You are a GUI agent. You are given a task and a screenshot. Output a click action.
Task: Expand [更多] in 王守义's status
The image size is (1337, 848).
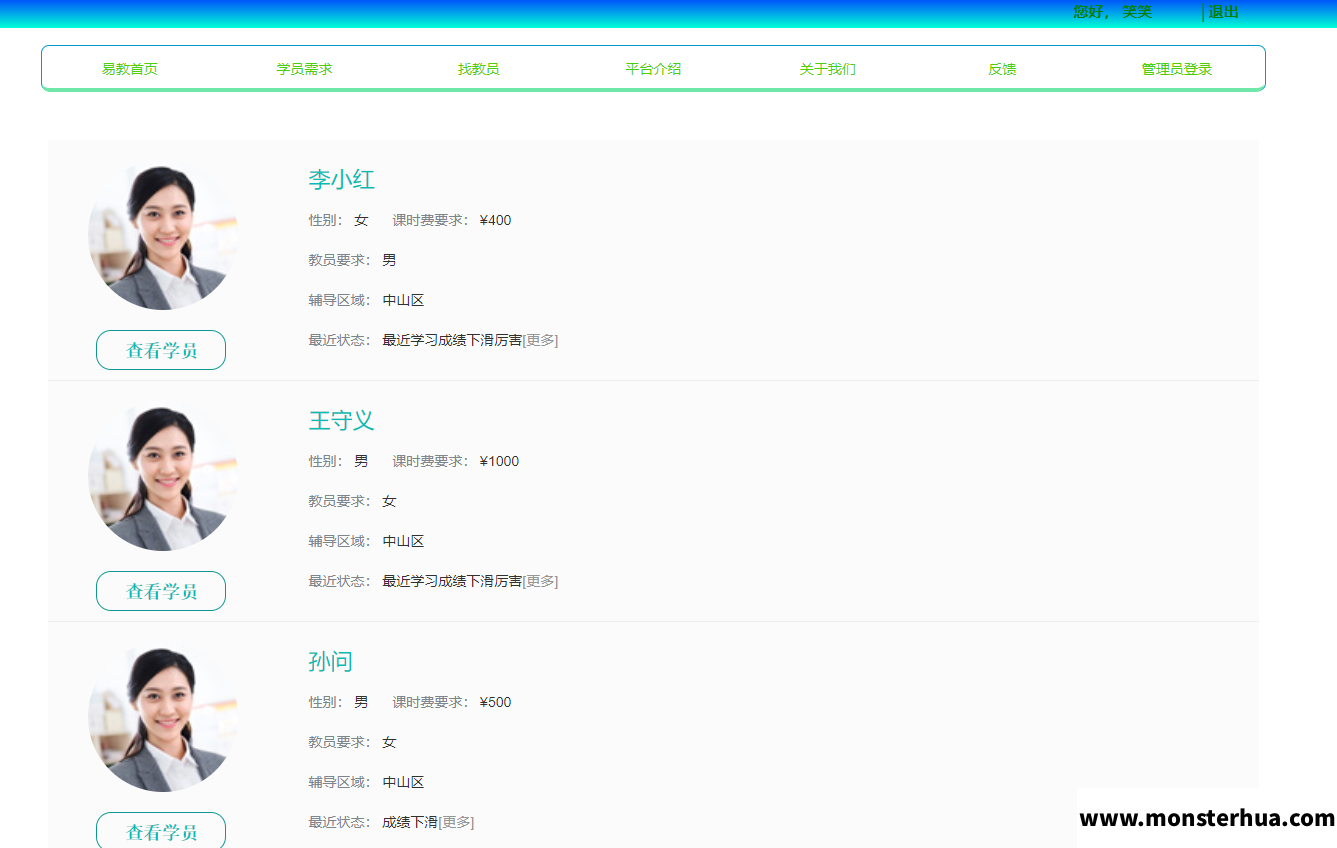click(x=540, y=581)
